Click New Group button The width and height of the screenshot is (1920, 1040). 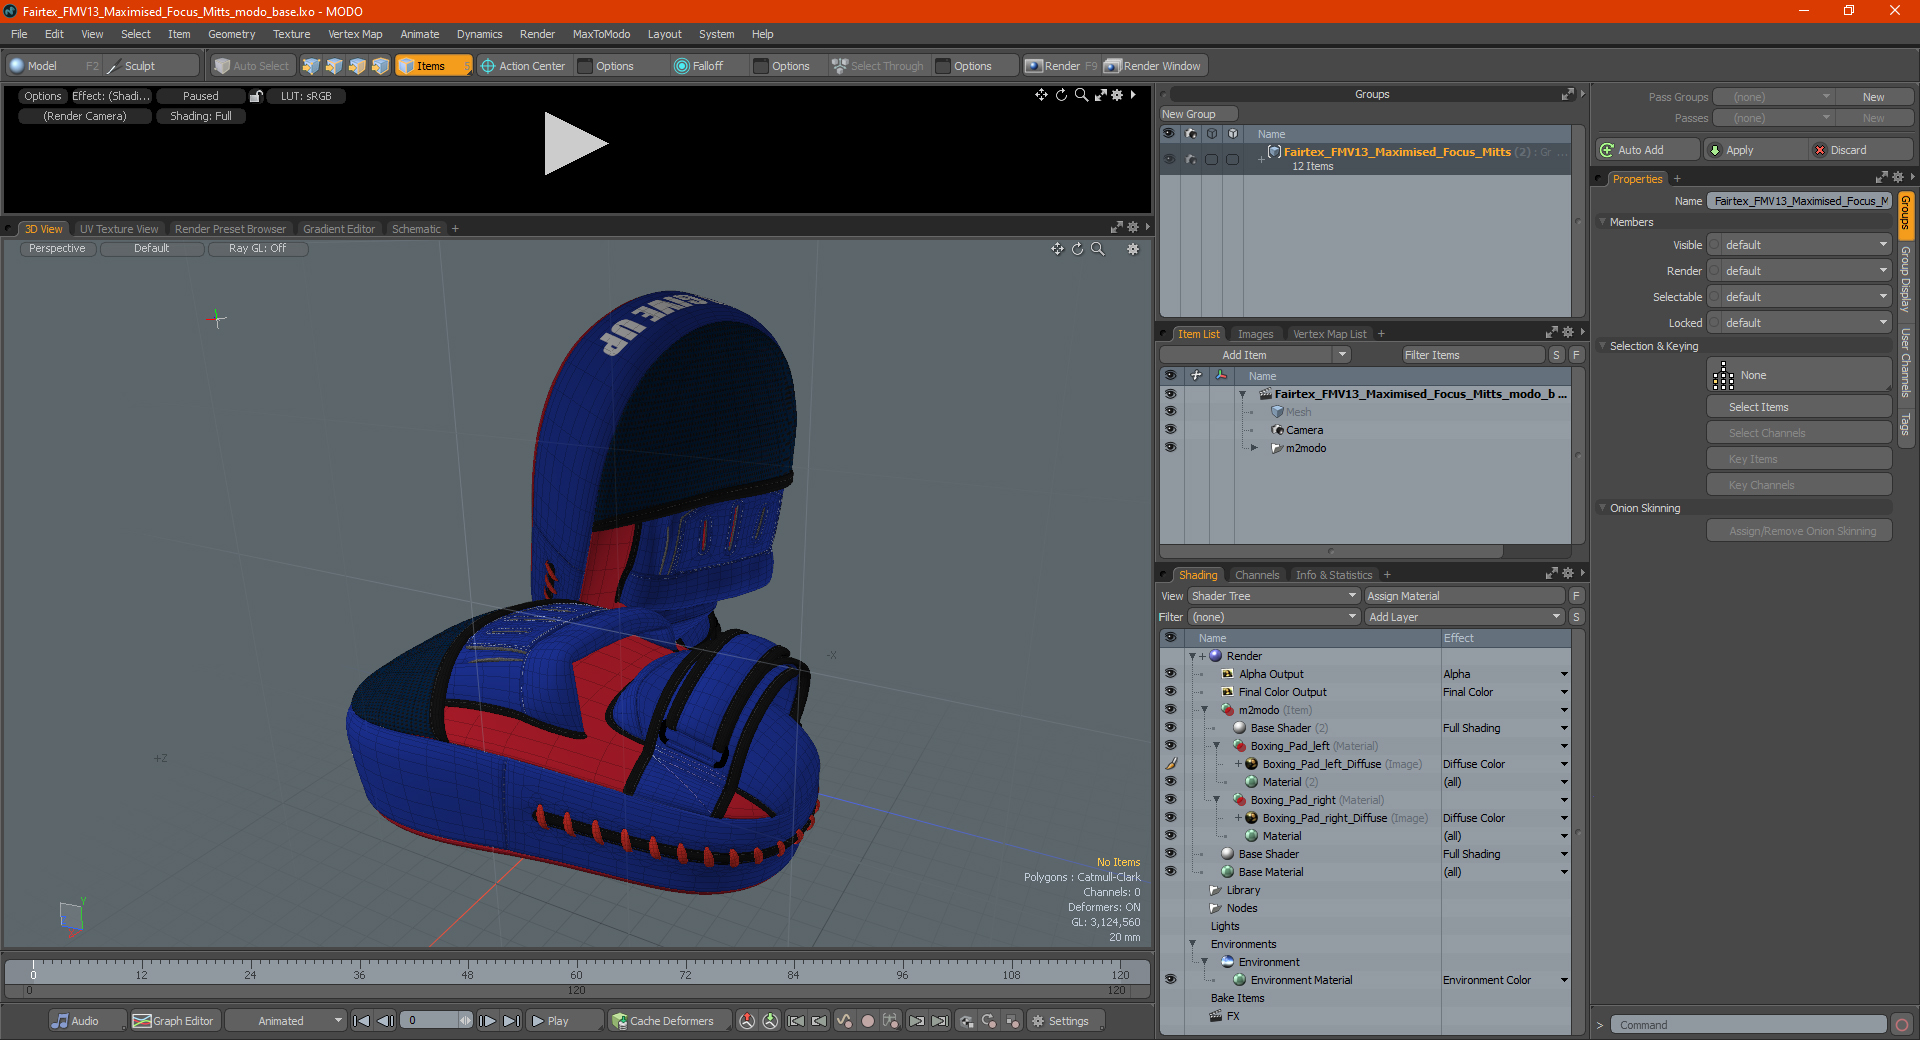(1198, 114)
